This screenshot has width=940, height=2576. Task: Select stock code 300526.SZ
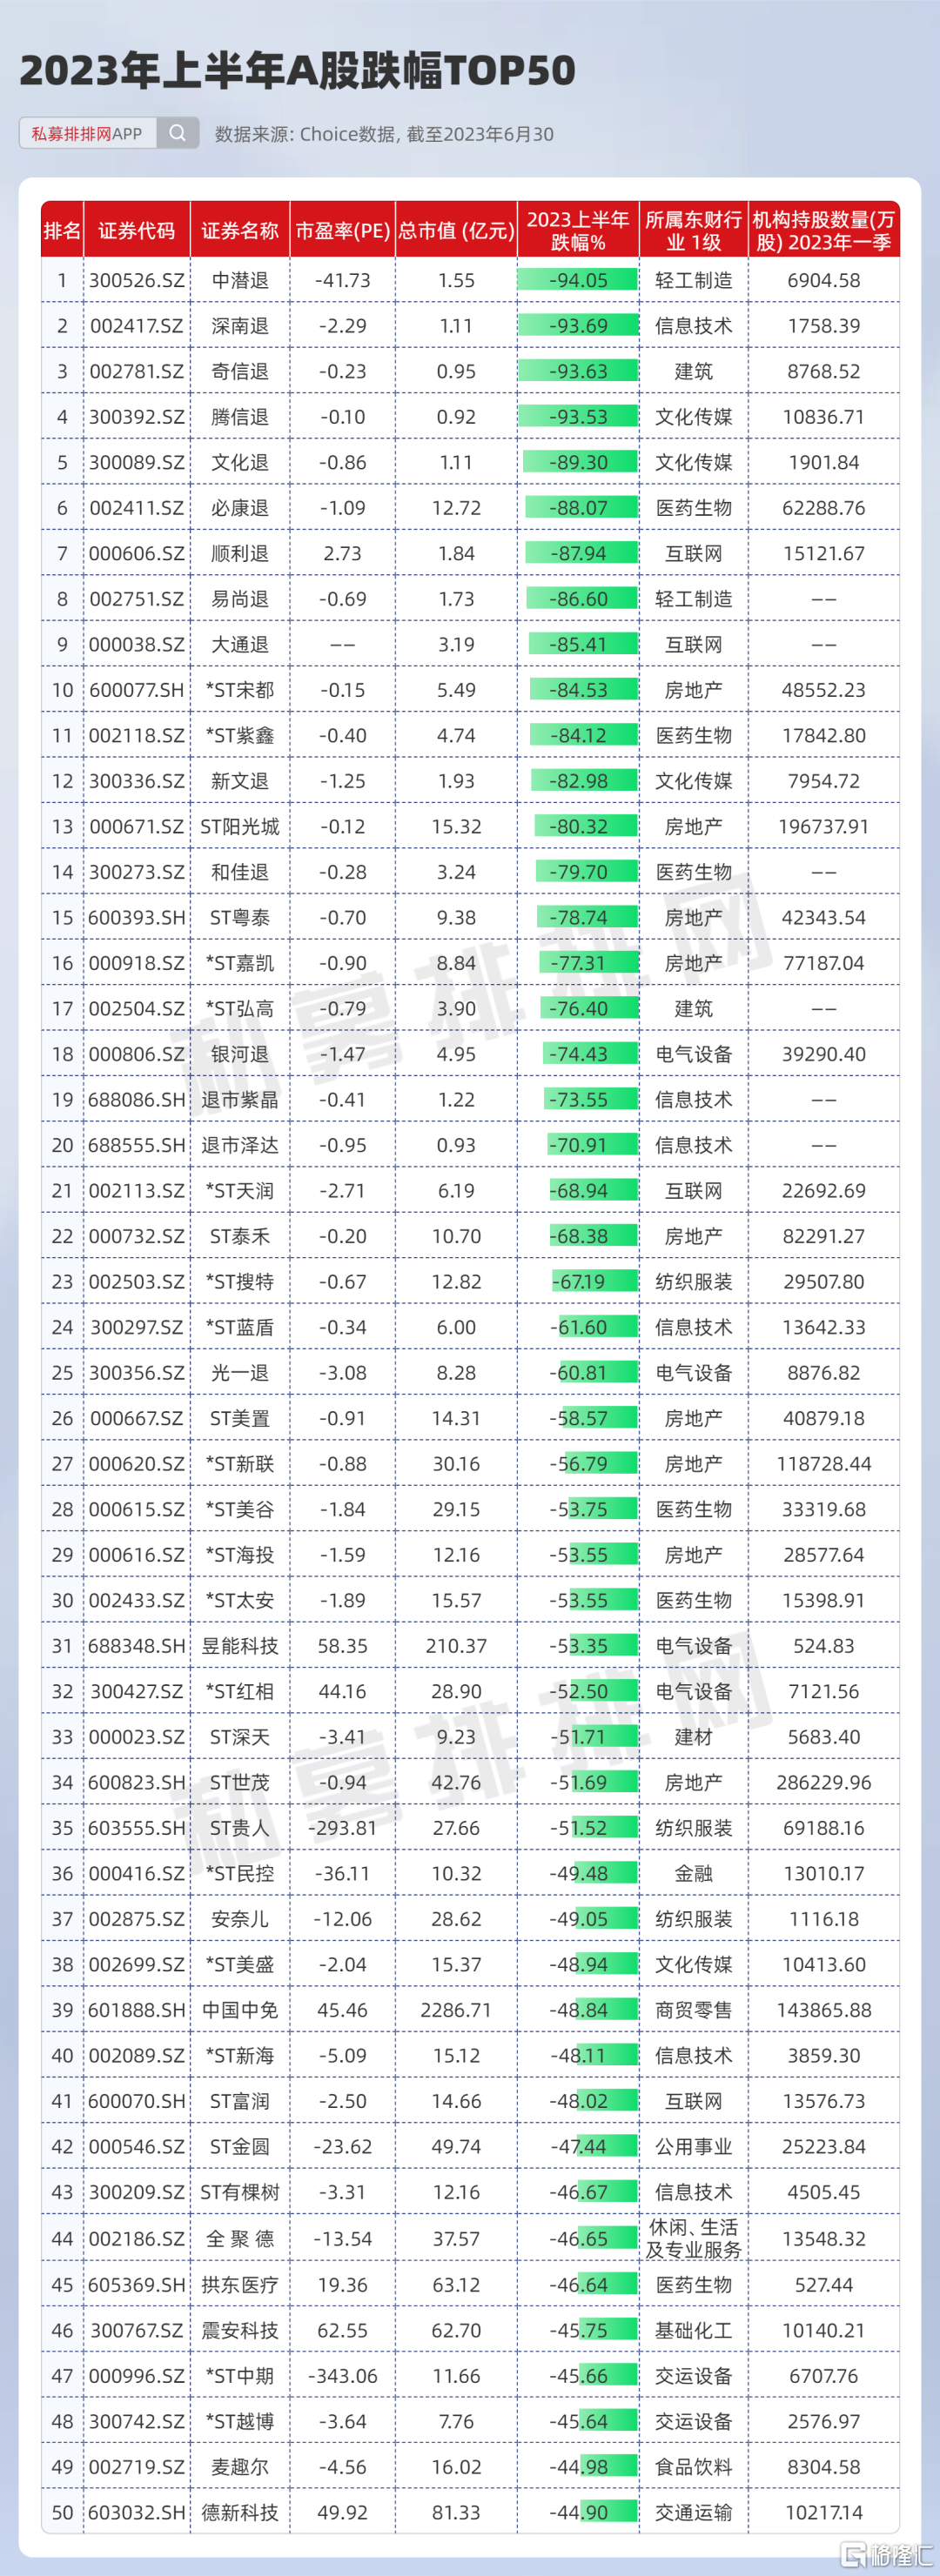coord(137,280)
